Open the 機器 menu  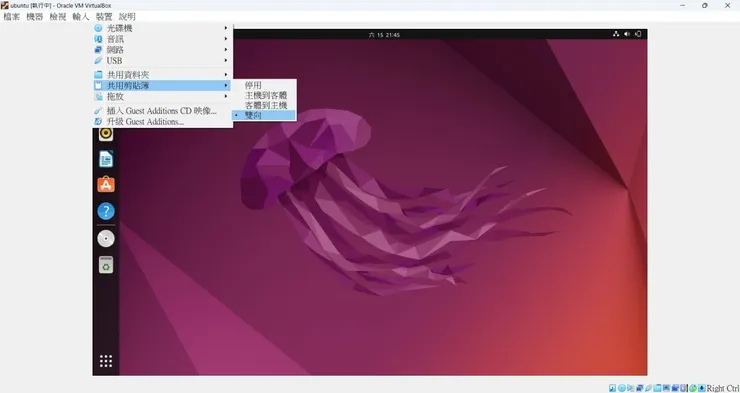[34, 17]
